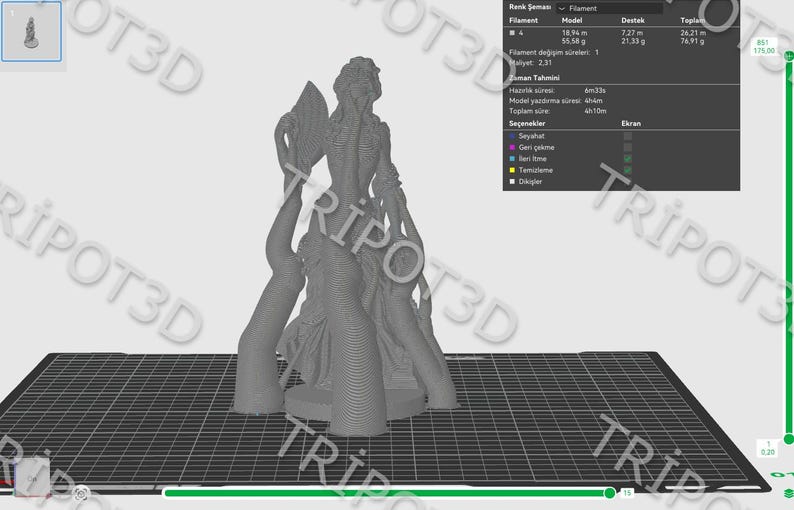The width and height of the screenshot is (794, 510).
Task: Click the layers stack icon
Action: [788, 493]
